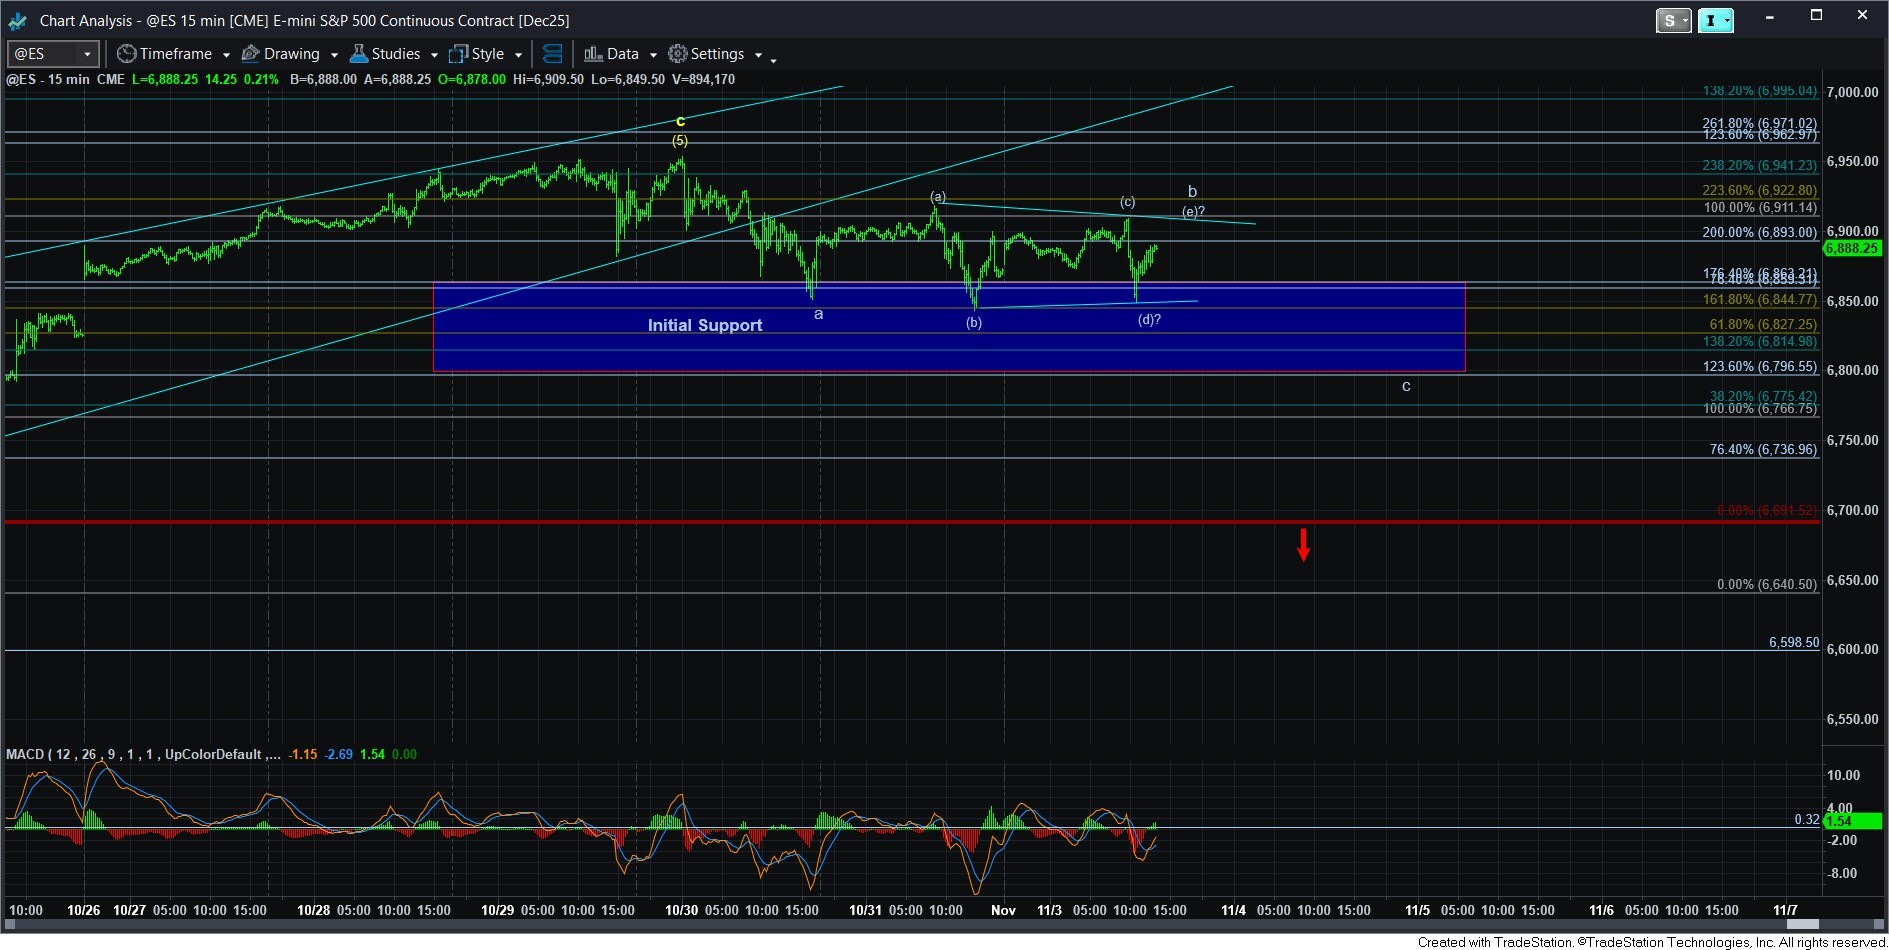Click the Settings toolbar button label
The height and width of the screenshot is (950, 1889).
(x=717, y=54)
